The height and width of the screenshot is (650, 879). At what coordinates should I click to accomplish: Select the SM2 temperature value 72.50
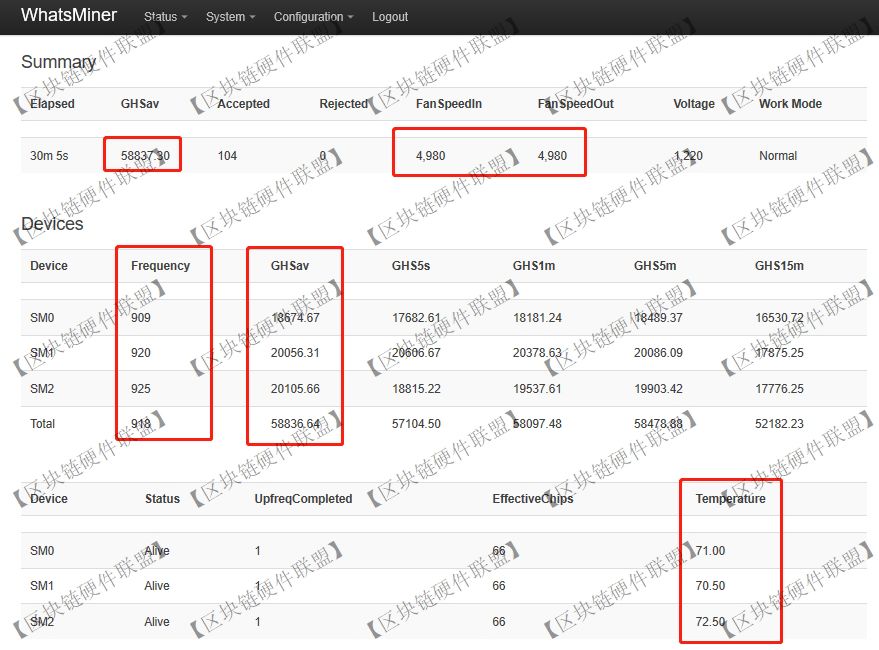[710, 622]
